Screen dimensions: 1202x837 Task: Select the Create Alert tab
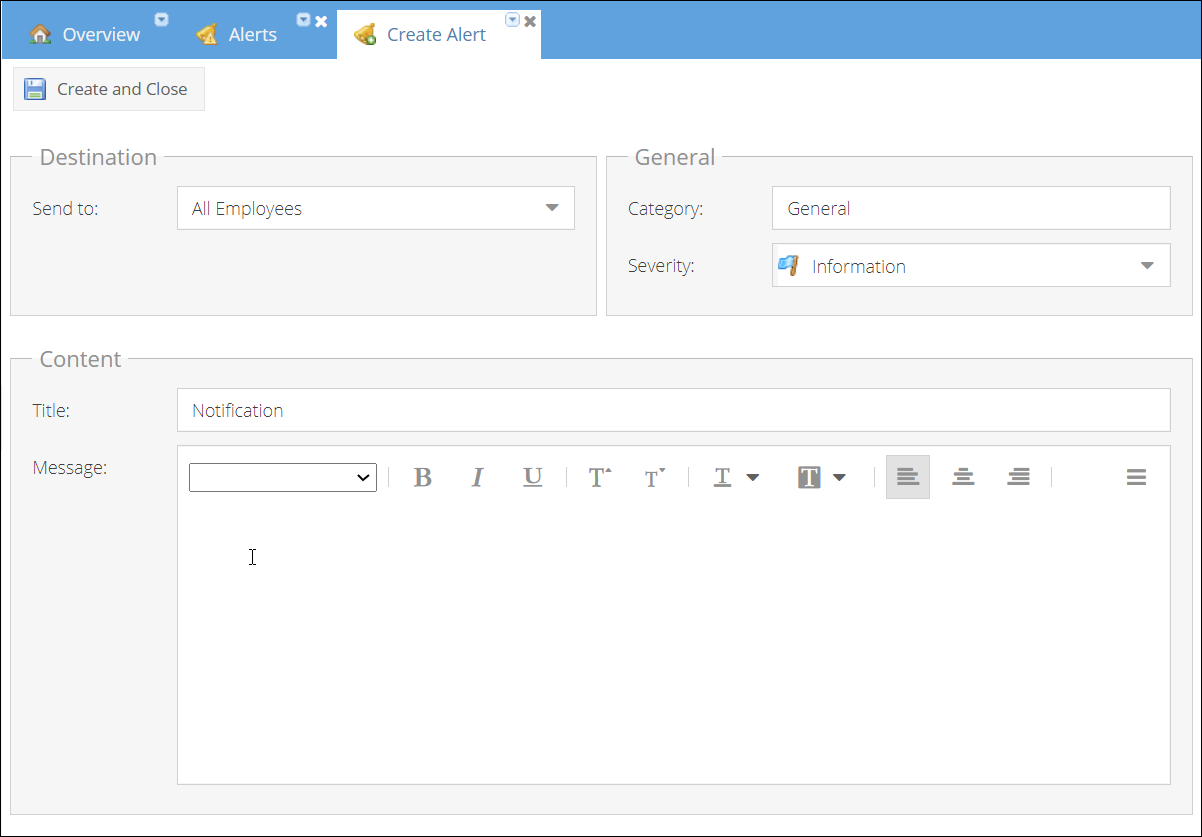[x=437, y=34]
